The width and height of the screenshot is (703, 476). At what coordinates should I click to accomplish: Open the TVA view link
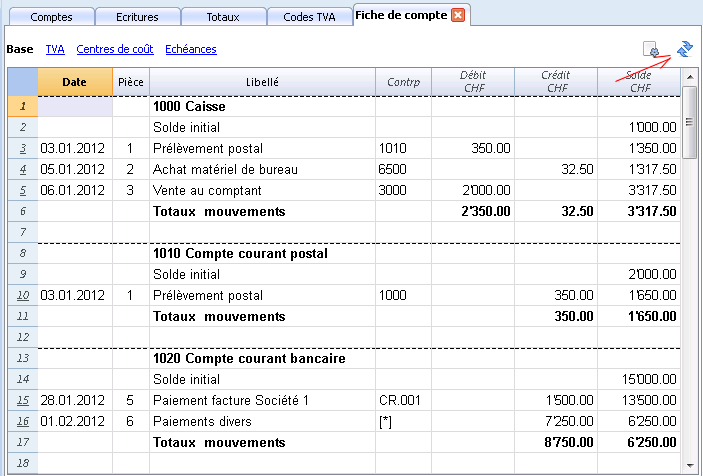(55, 49)
